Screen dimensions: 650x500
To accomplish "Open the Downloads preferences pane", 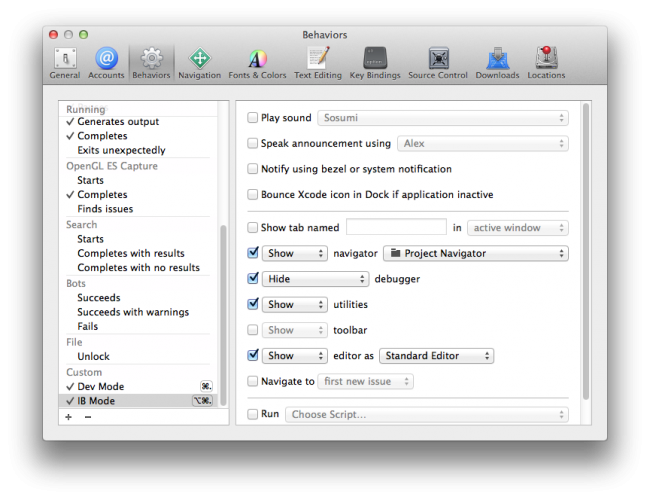I will 497,63.
